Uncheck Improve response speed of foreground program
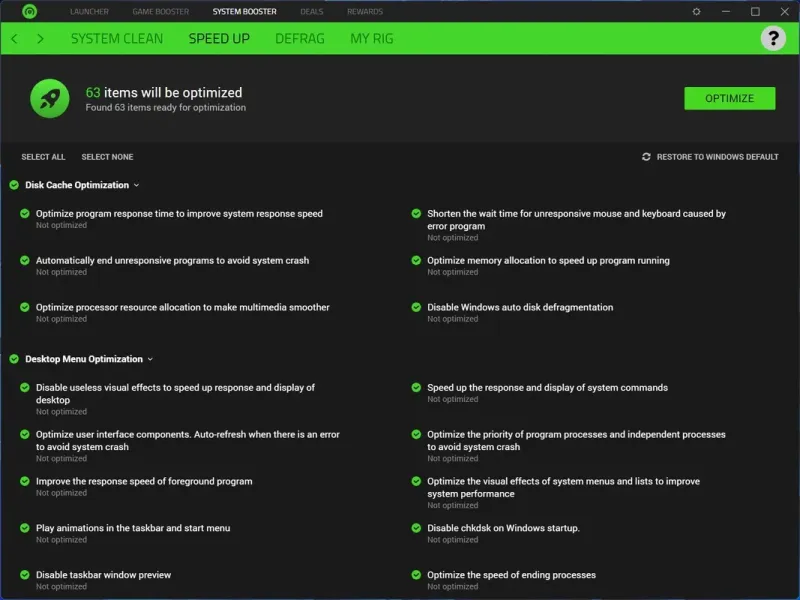 pos(24,481)
